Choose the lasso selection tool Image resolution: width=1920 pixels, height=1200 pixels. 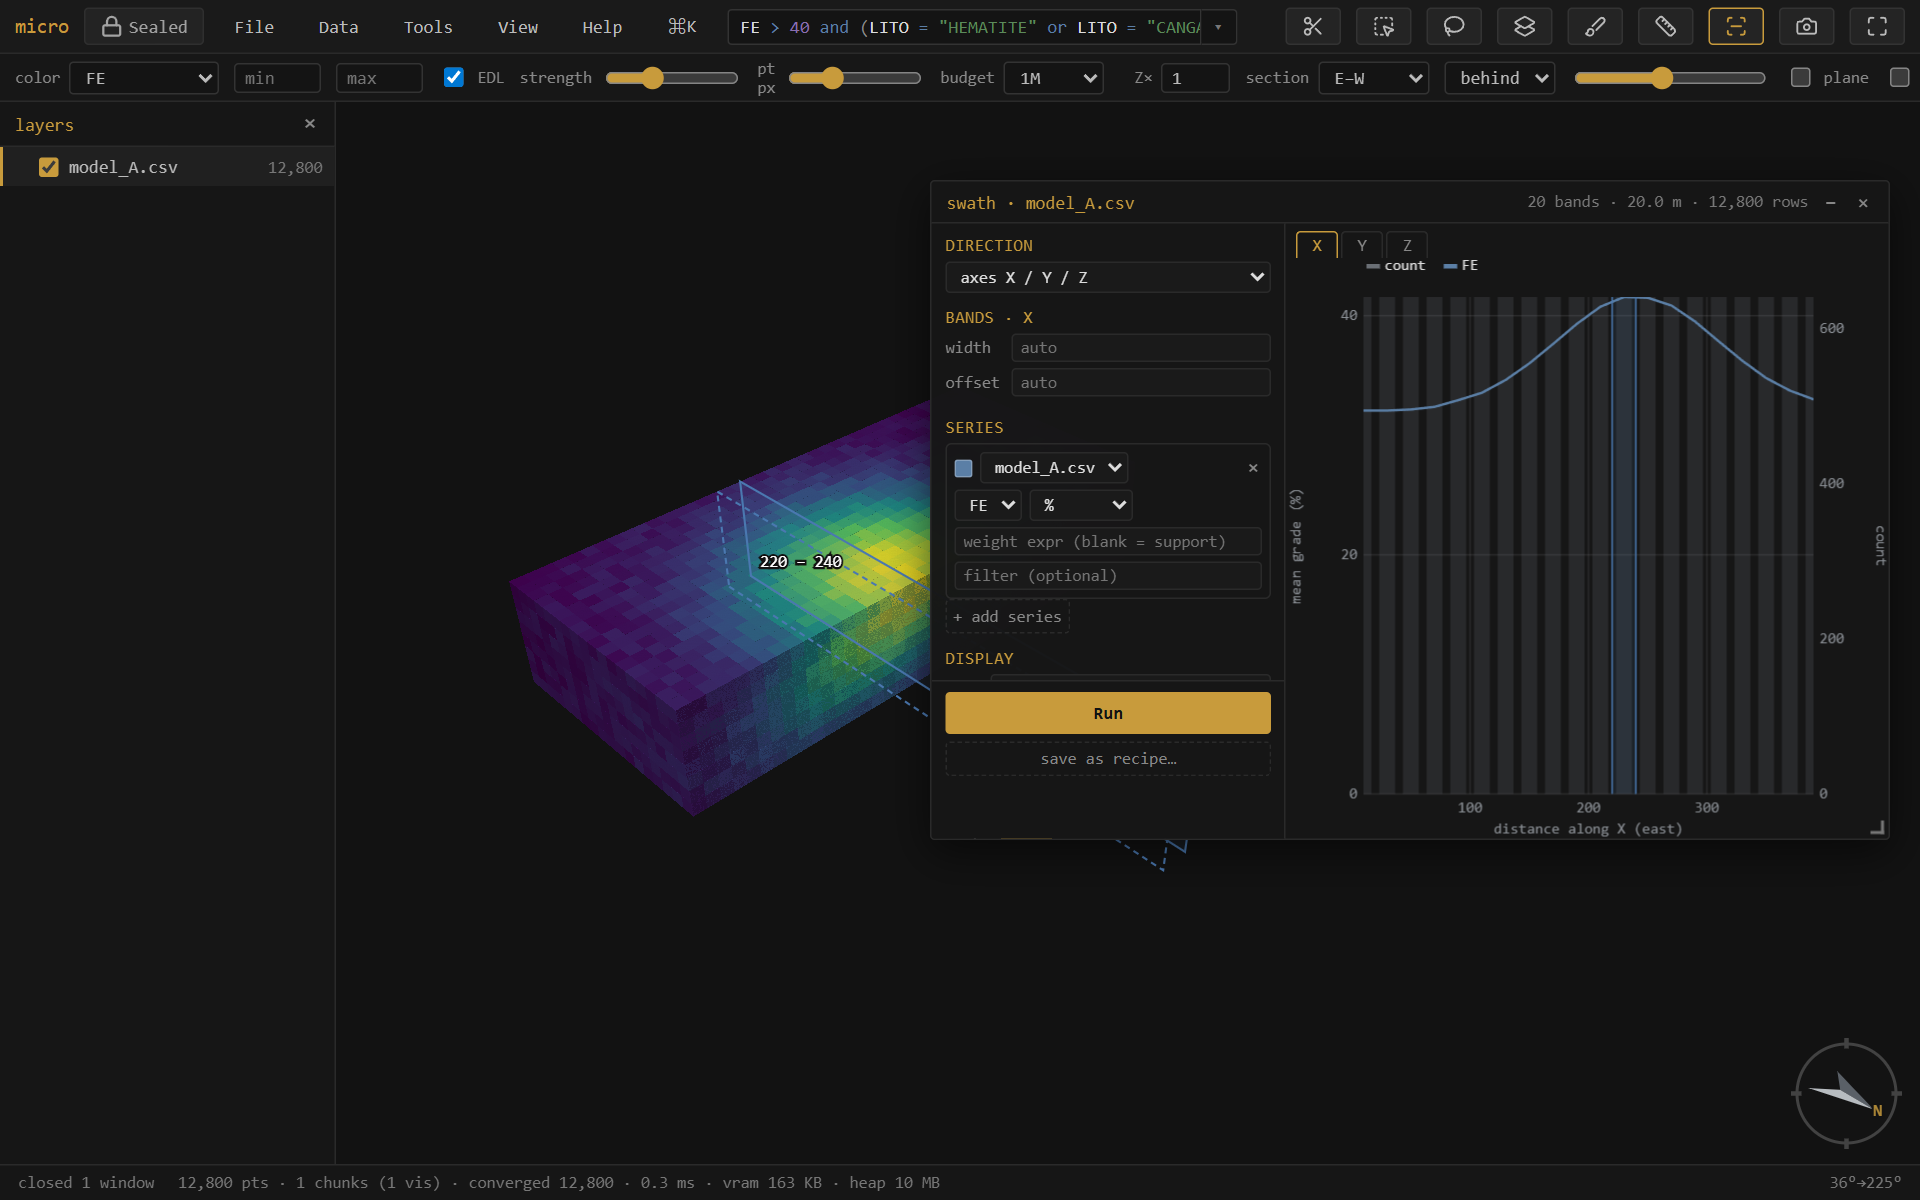[1453, 27]
